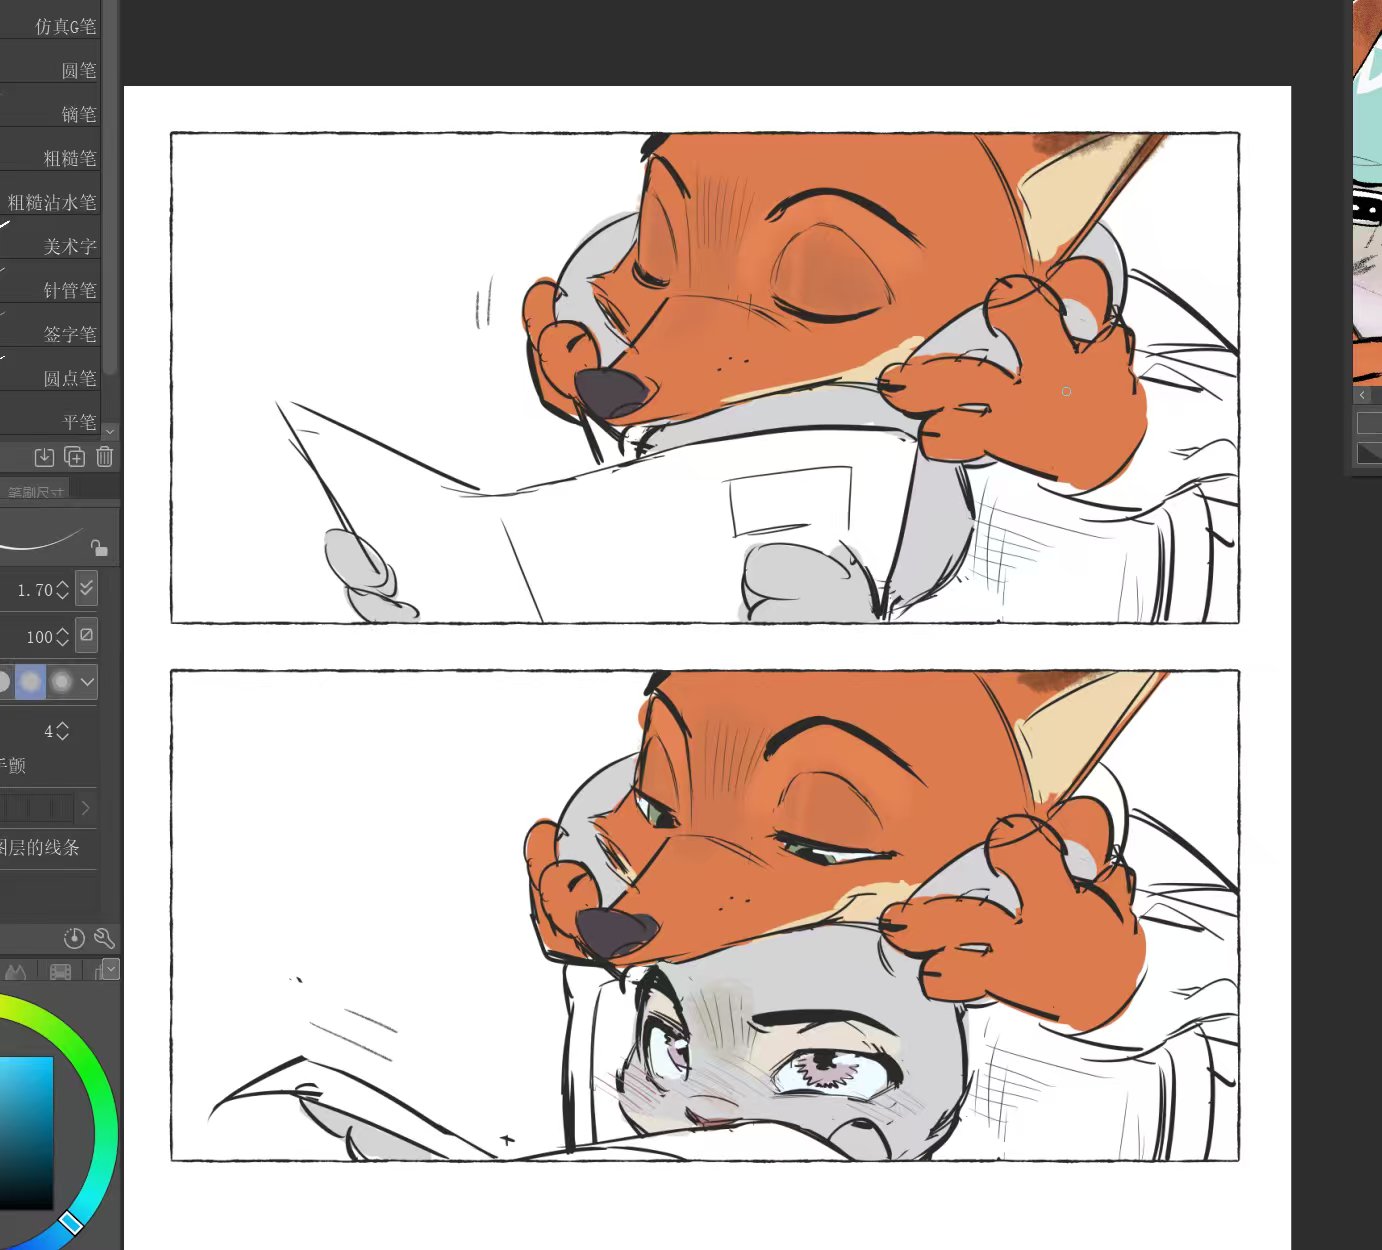Click the stabilization value 4 stepper
The image size is (1382, 1250).
pyautogui.click(x=62, y=731)
